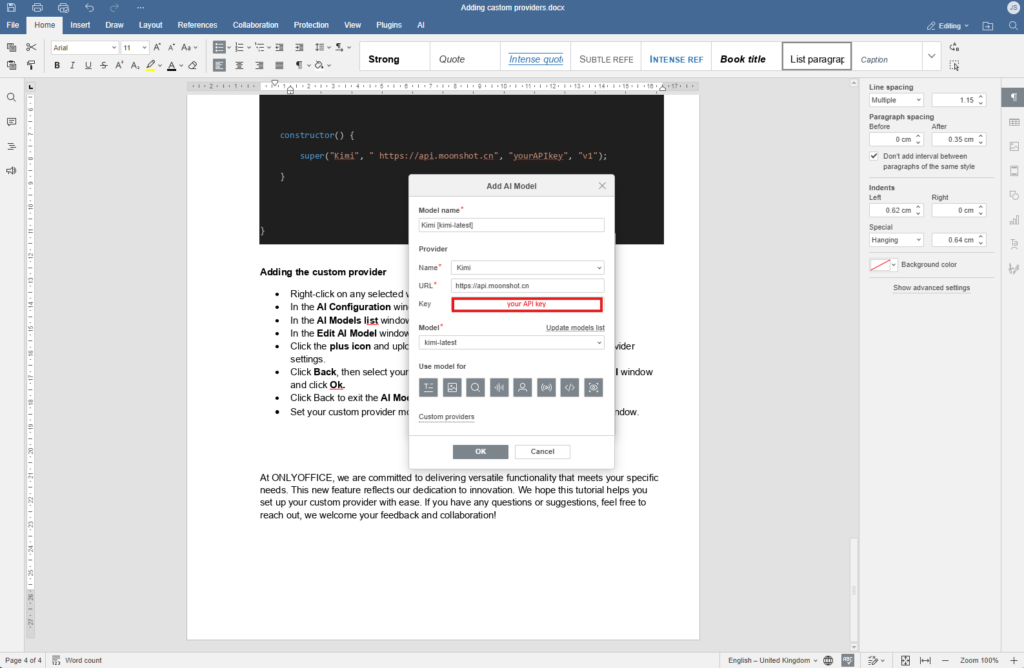Open provider Name Kimi dropdown

click(x=527, y=267)
